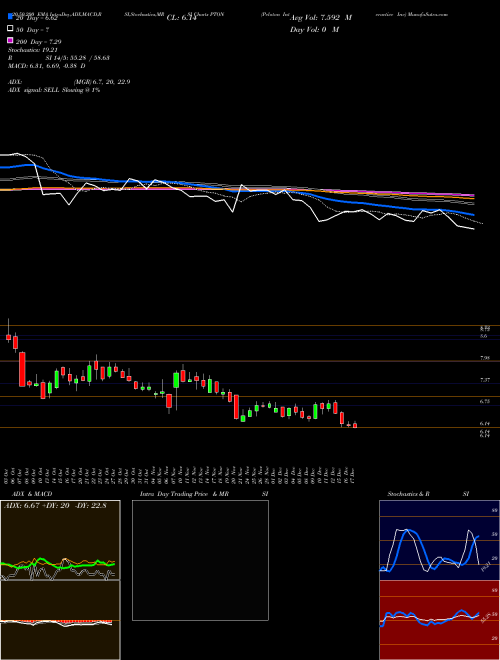
Task: Click 'ADX: 6.67 +DY: 20 -DY: 22.8' header
Action: 55,506
